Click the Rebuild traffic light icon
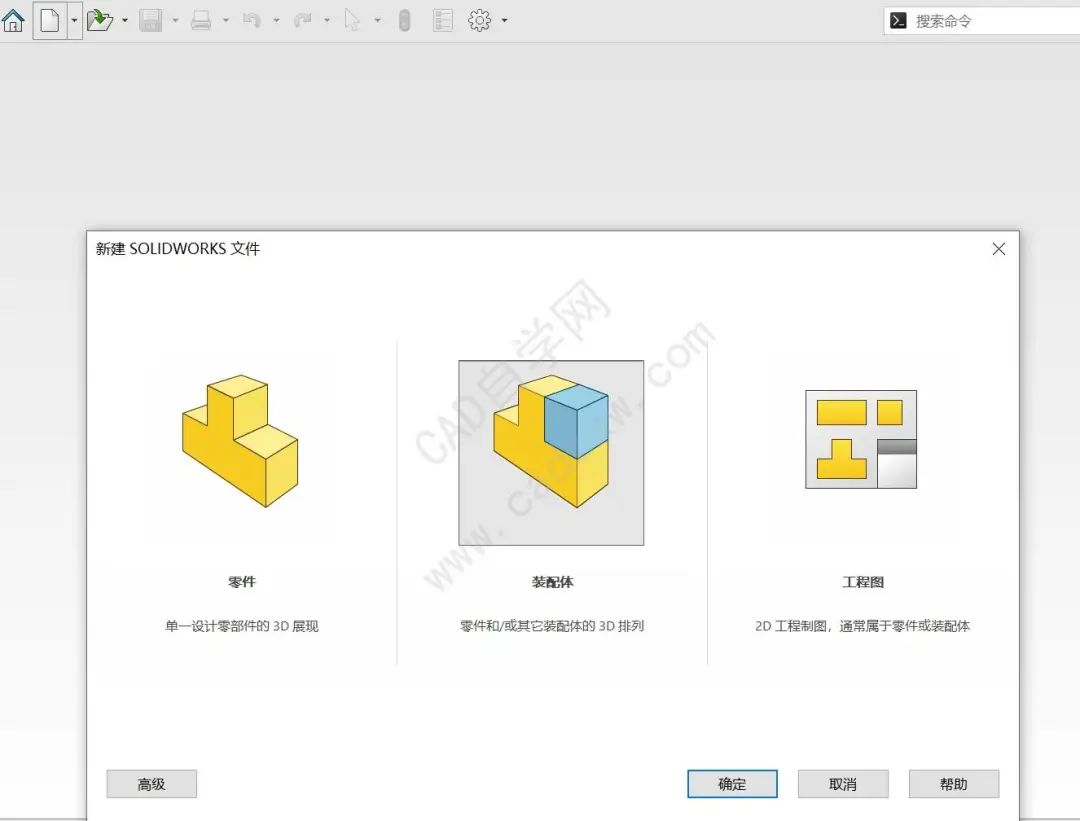Viewport: 1080px width, 821px height. pos(404,20)
